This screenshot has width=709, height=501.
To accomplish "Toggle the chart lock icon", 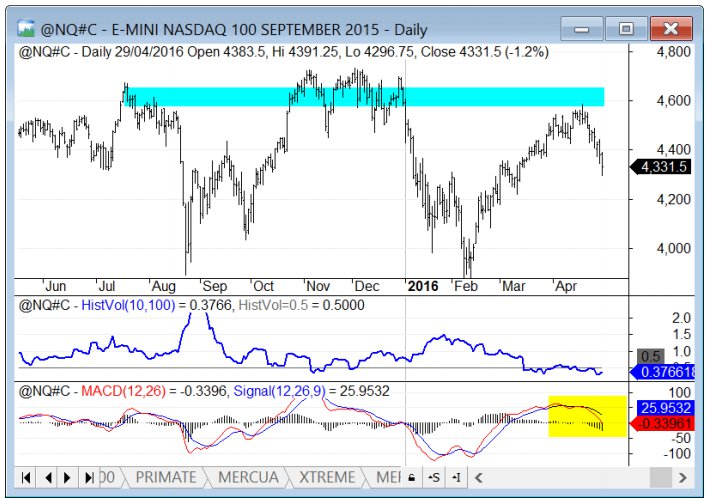I will 411,477.
